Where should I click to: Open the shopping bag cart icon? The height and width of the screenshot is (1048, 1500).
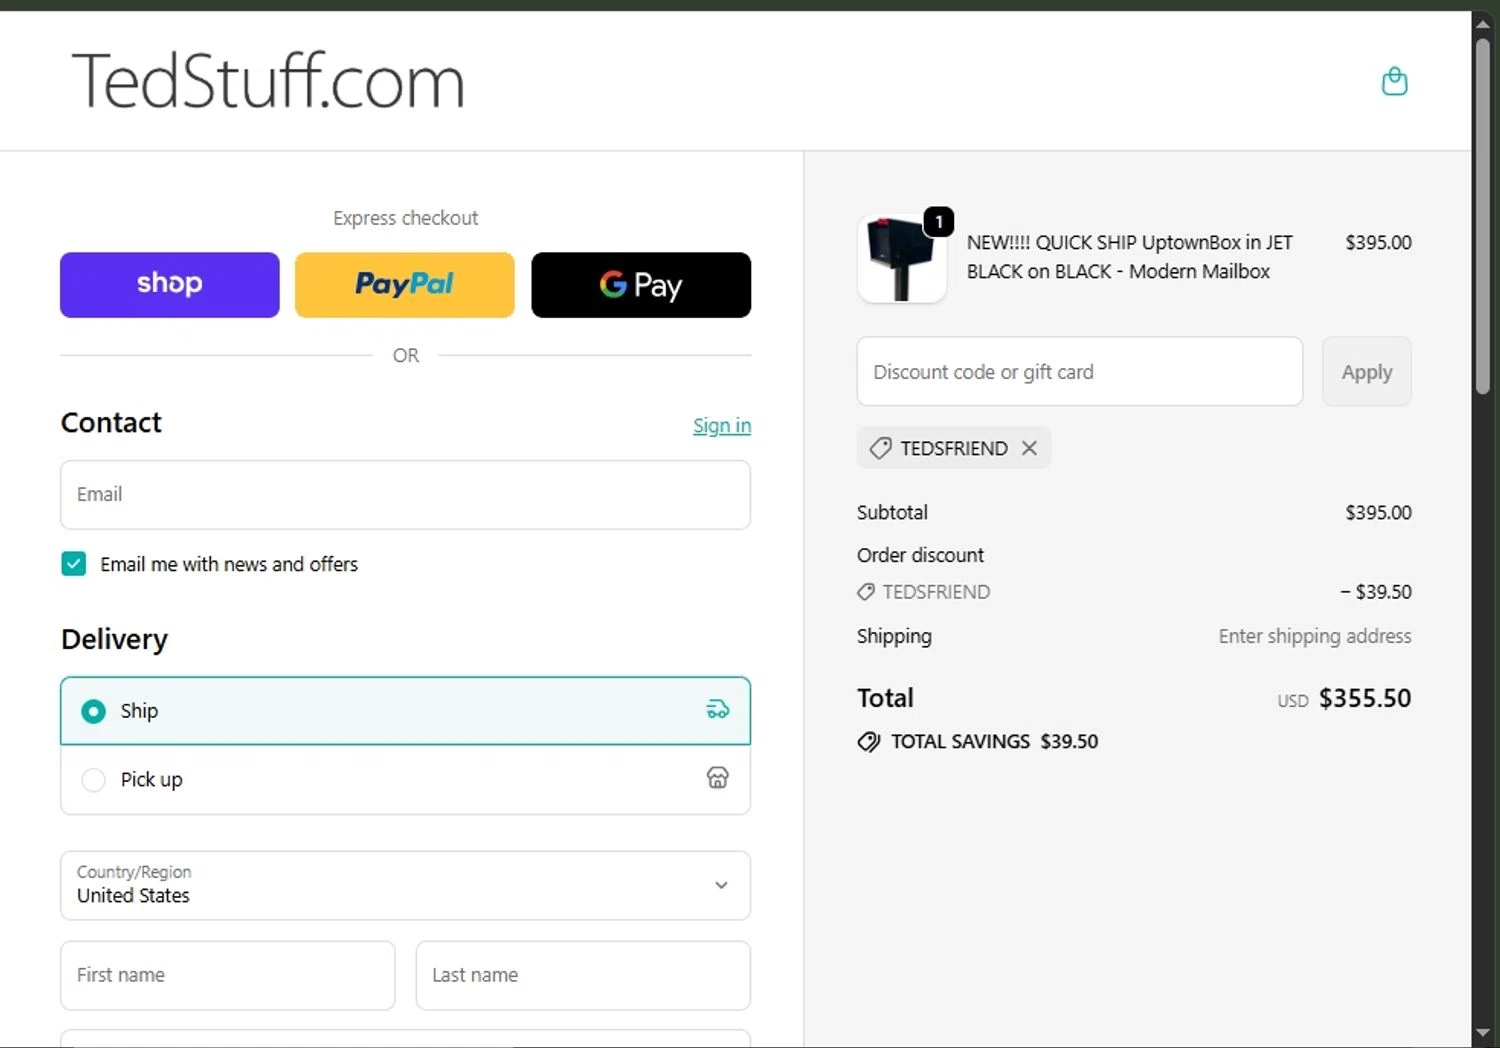1394,81
